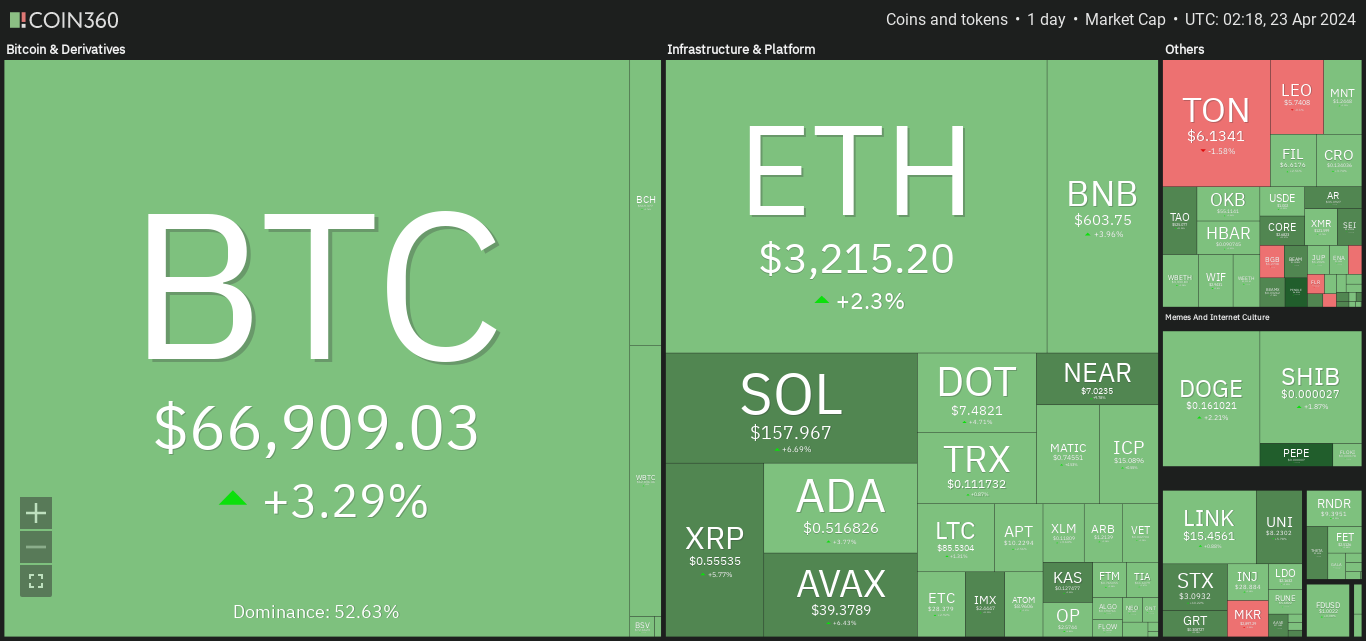Click the zoom out minus button
Image resolution: width=1366 pixels, height=641 pixels.
(x=36, y=547)
